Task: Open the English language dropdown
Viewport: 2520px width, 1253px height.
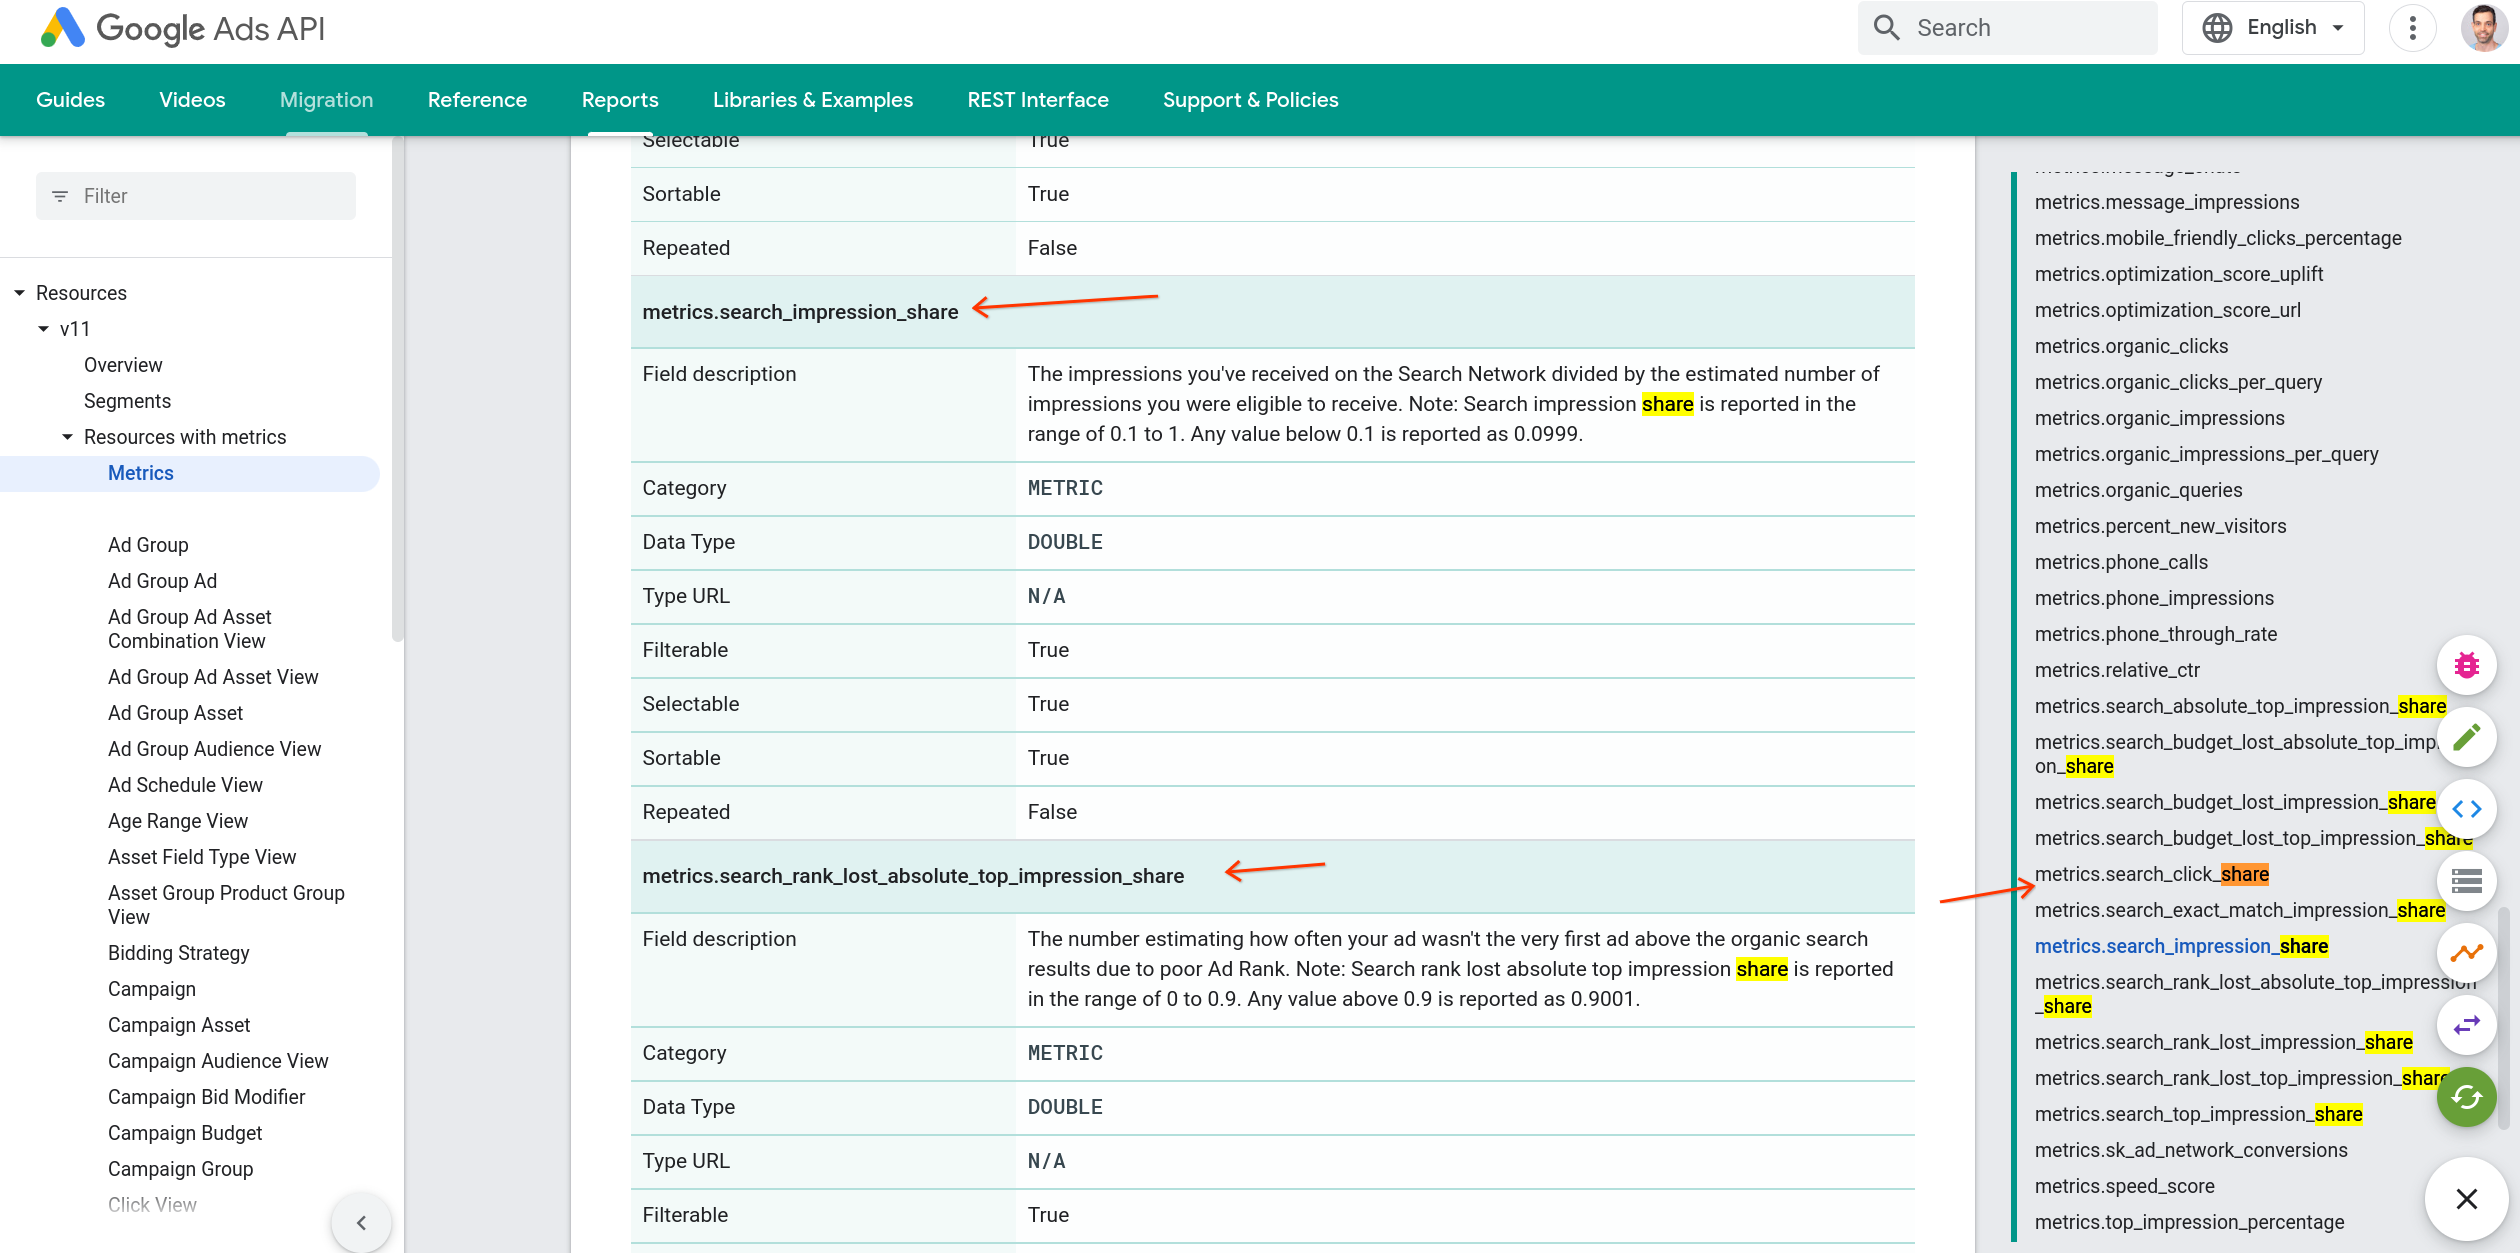Action: pyautogui.click(x=2272, y=28)
